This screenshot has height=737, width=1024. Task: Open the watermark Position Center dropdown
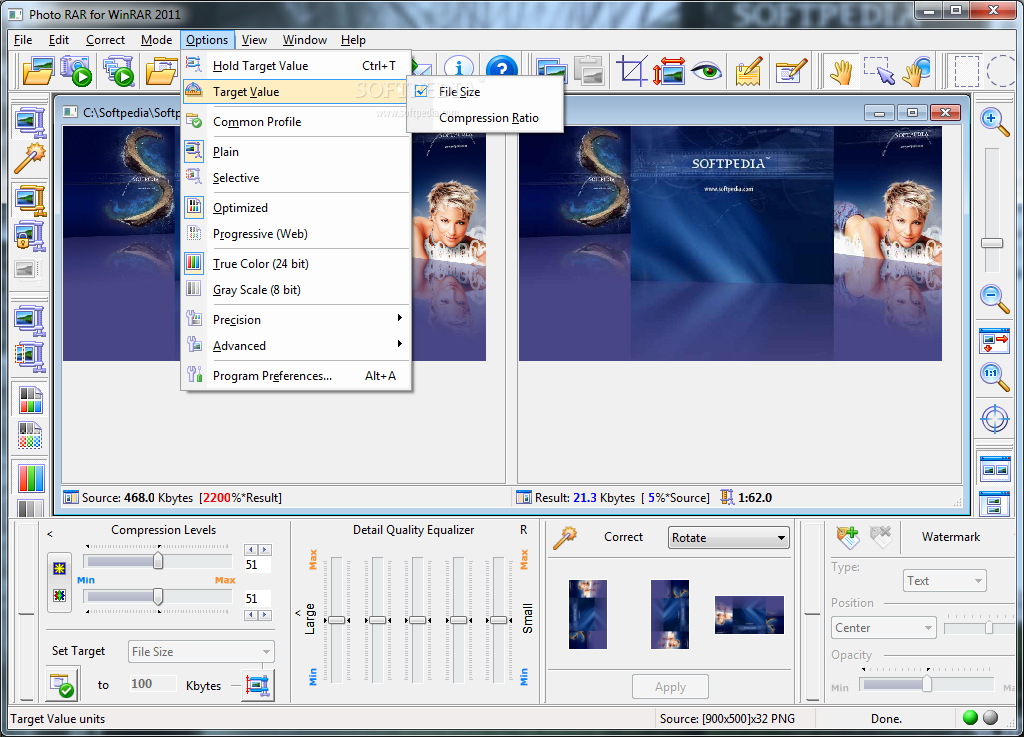click(884, 628)
